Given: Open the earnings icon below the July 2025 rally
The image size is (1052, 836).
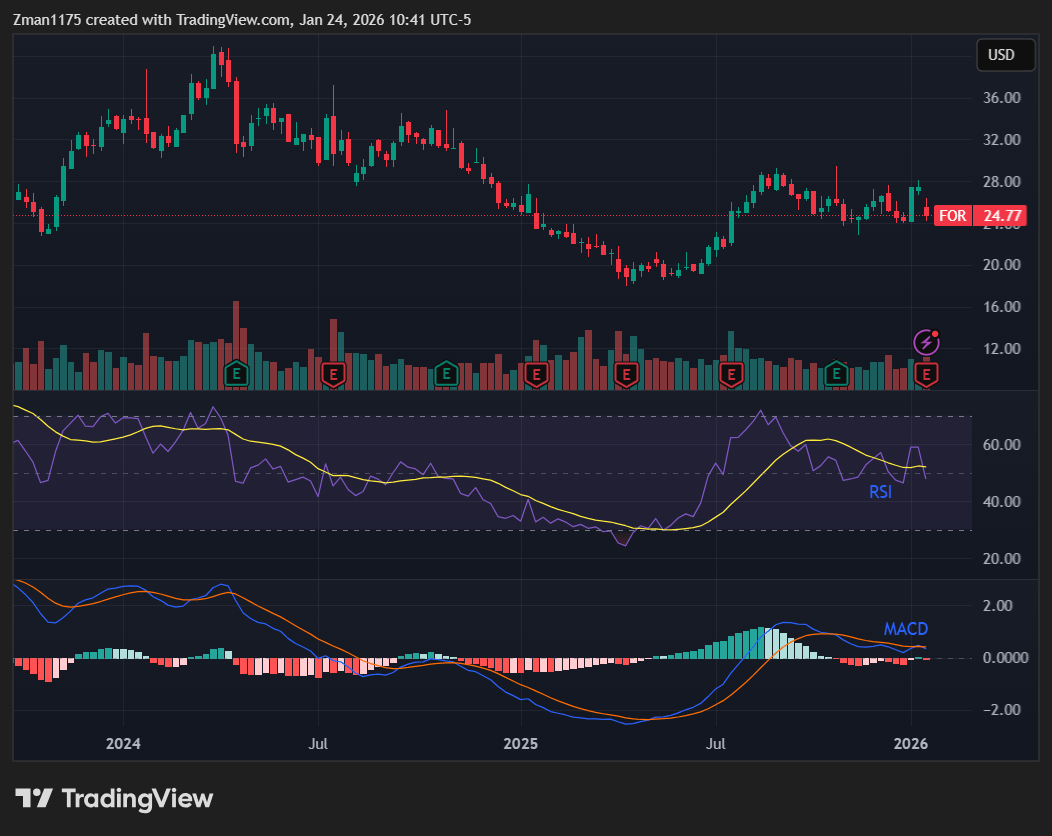Looking at the screenshot, I should (x=731, y=374).
